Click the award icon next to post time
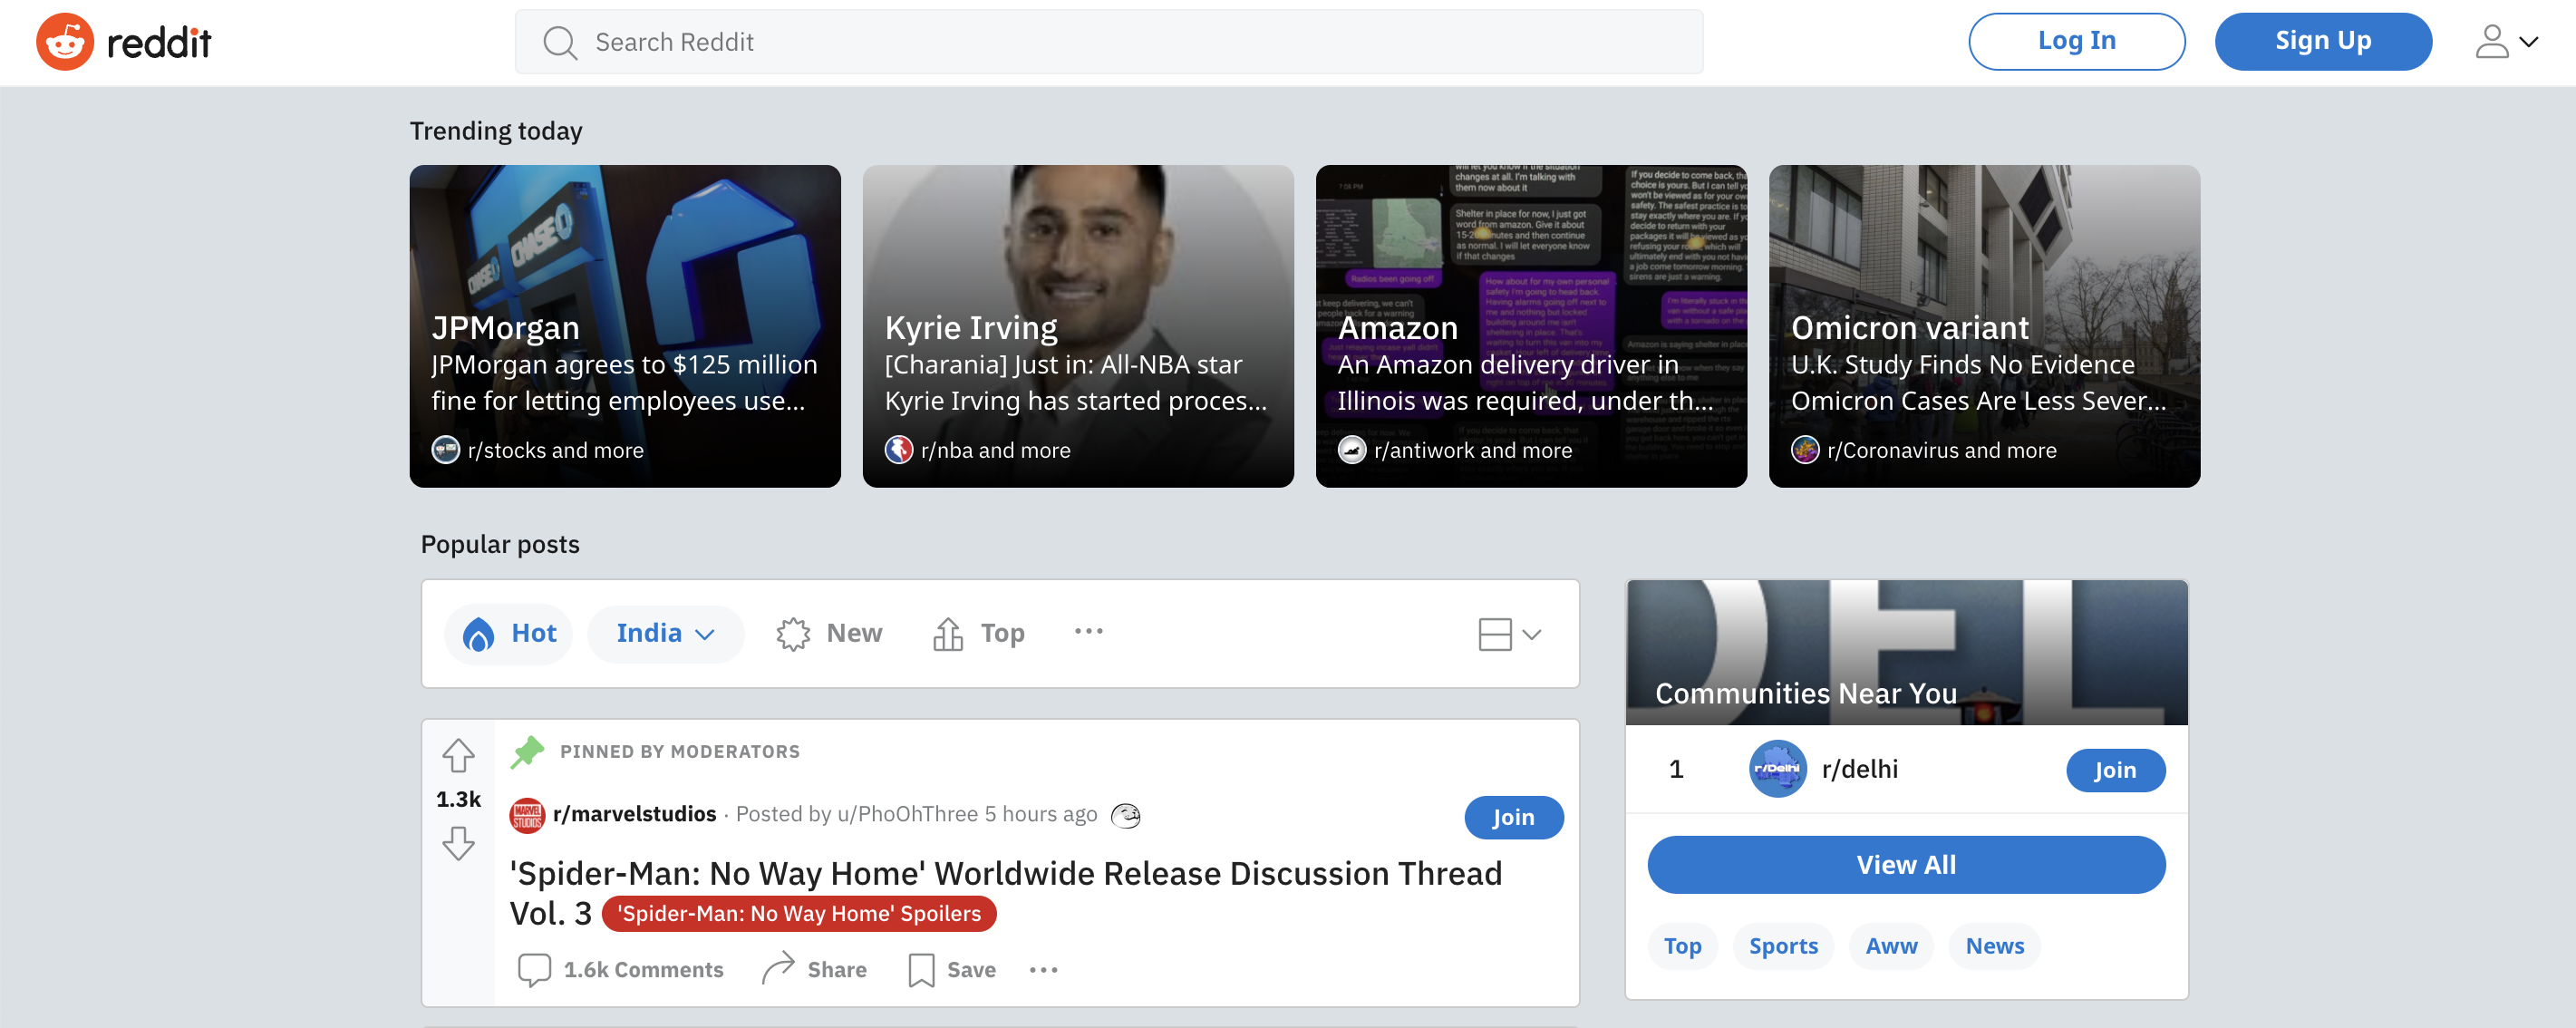Image resolution: width=2576 pixels, height=1028 pixels. (x=1126, y=816)
